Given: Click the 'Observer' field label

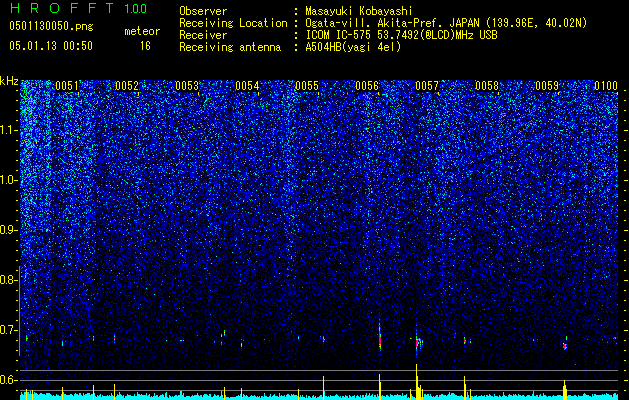Looking at the screenshot, I should 203,11.
